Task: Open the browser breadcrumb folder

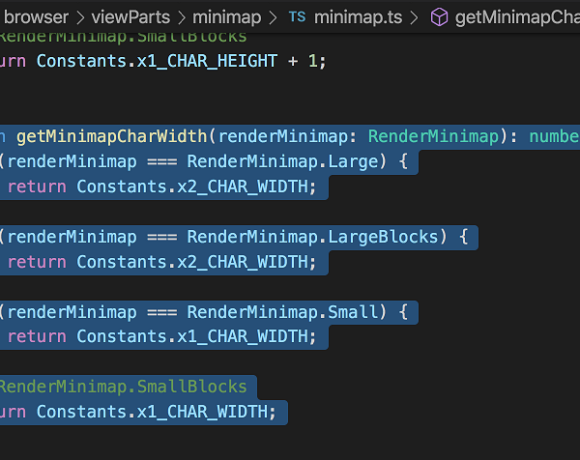Action: pos(36,17)
